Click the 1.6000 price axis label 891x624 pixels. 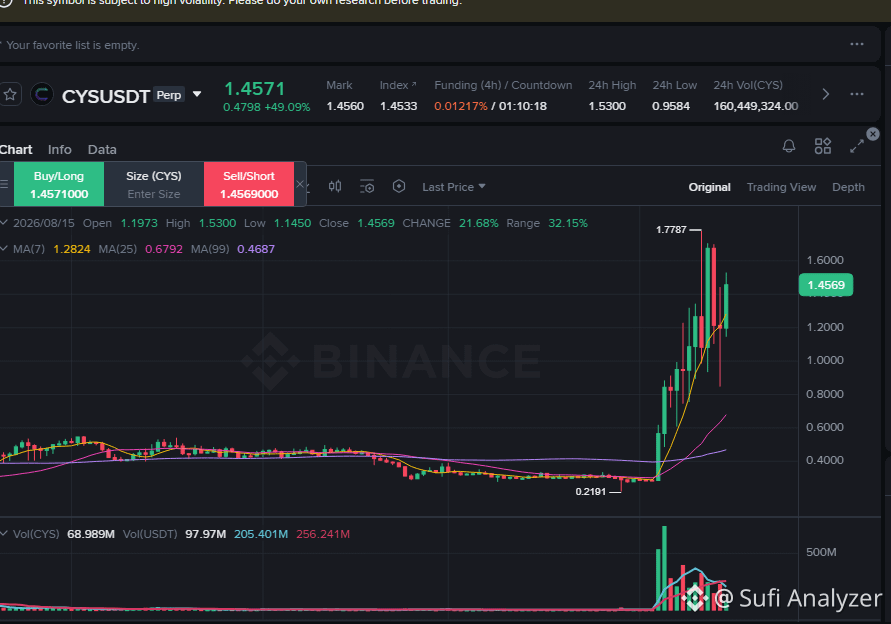coord(825,260)
